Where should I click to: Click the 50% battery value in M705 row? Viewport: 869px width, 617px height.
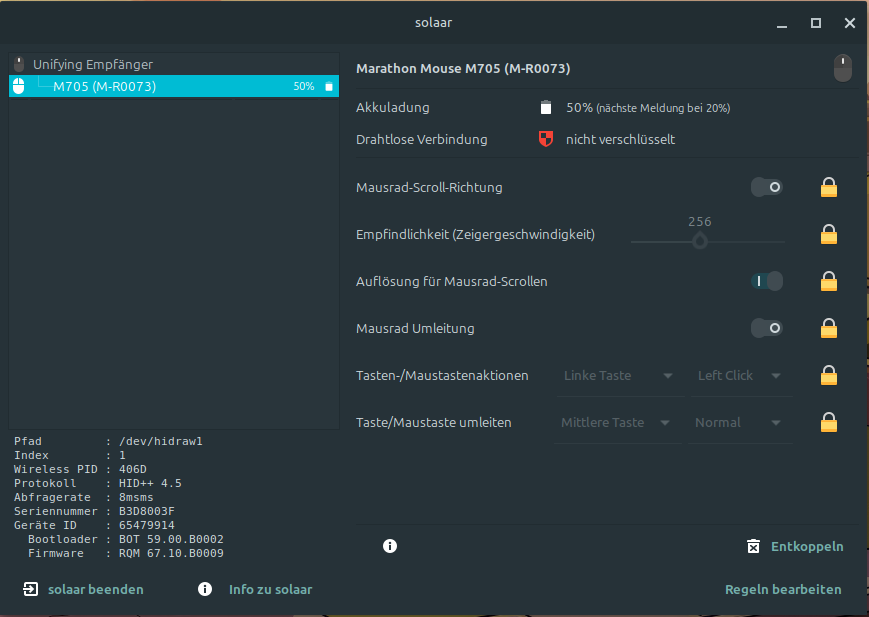304,86
